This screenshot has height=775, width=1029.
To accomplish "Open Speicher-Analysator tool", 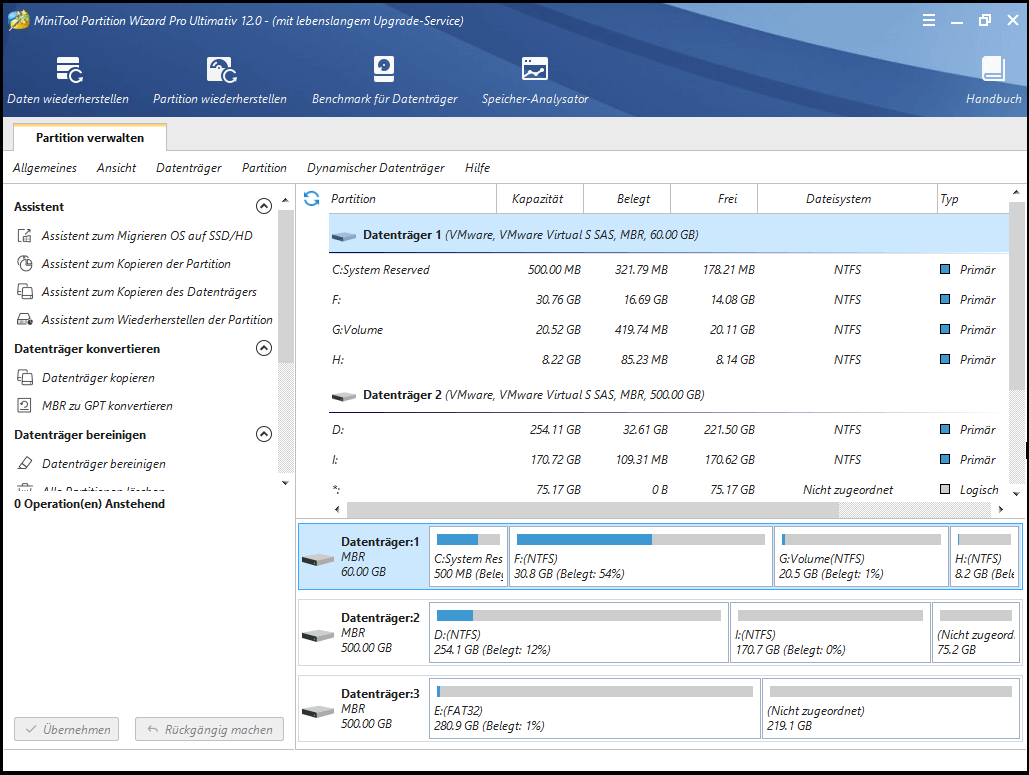I will tap(535, 80).
